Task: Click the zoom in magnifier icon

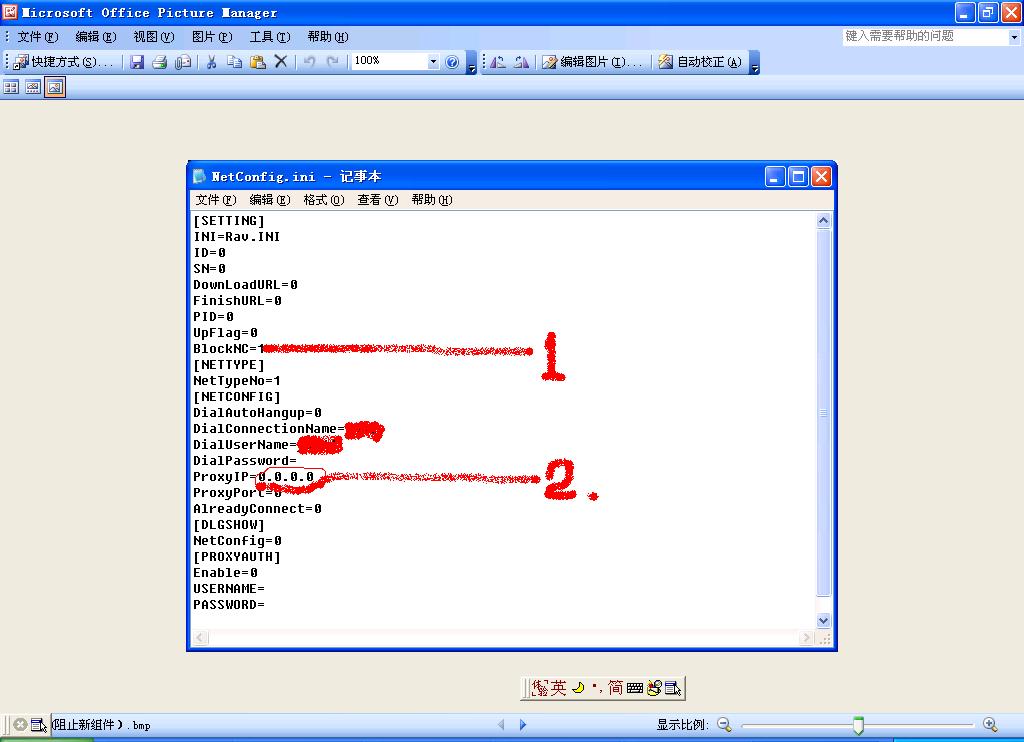Action: [x=990, y=724]
